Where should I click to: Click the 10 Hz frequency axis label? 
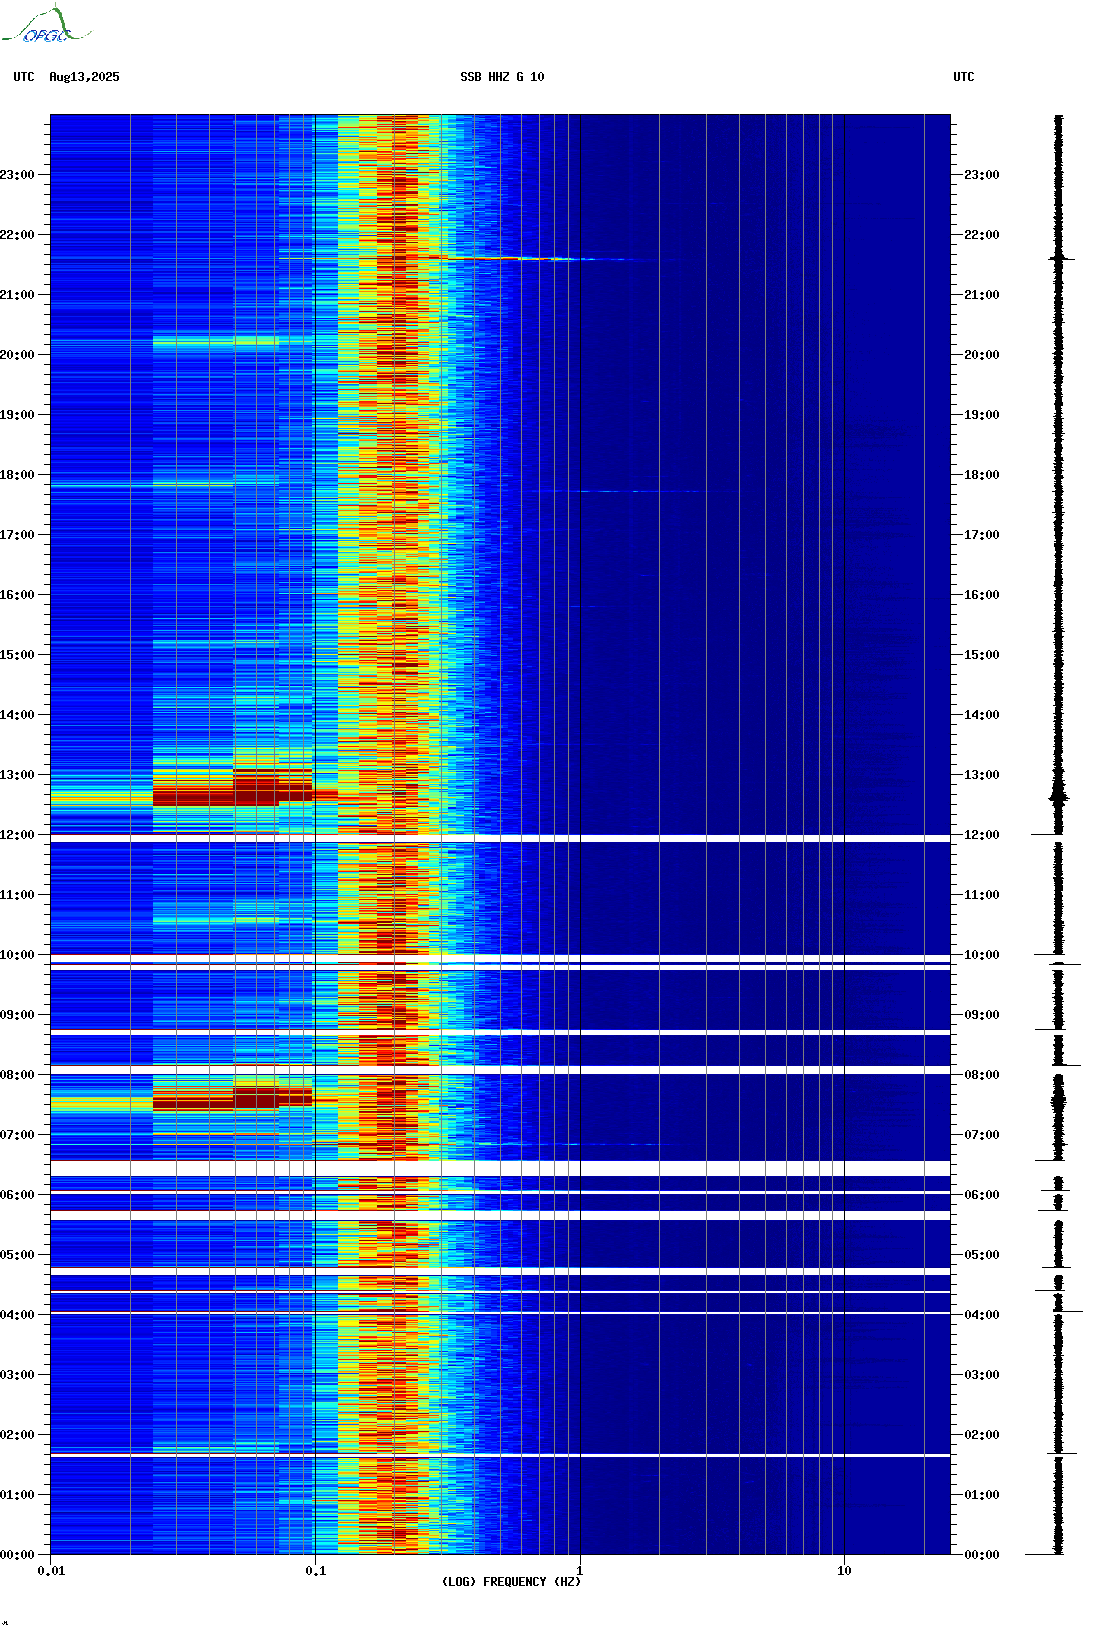844,1571
